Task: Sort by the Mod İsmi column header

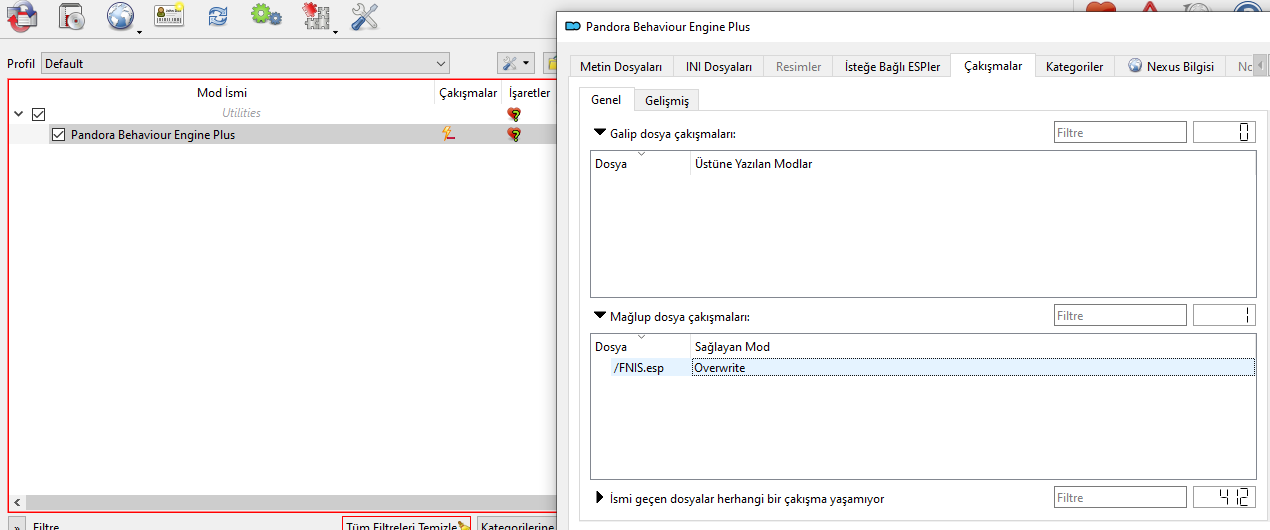Action: pyautogui.click(x=222, y=93)
